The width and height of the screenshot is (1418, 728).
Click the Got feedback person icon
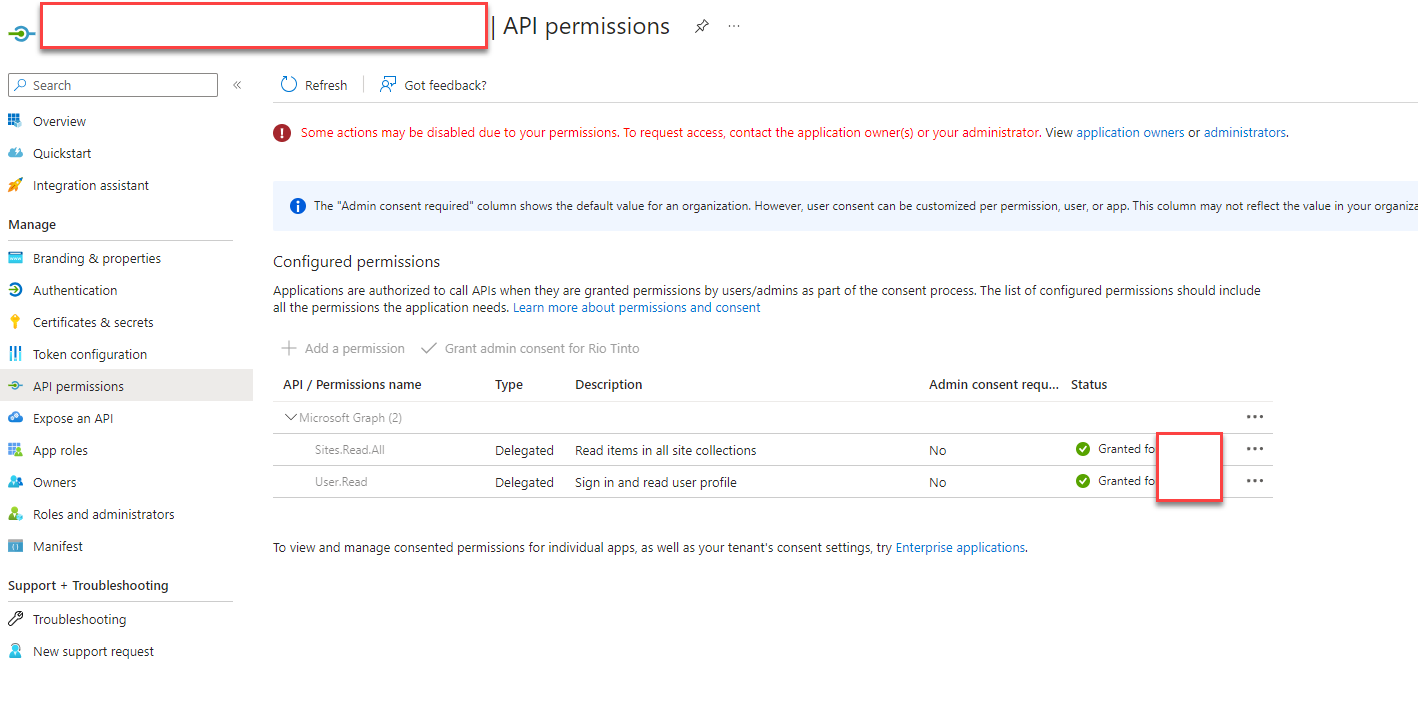pyautogui.click(x=388, y=85)
